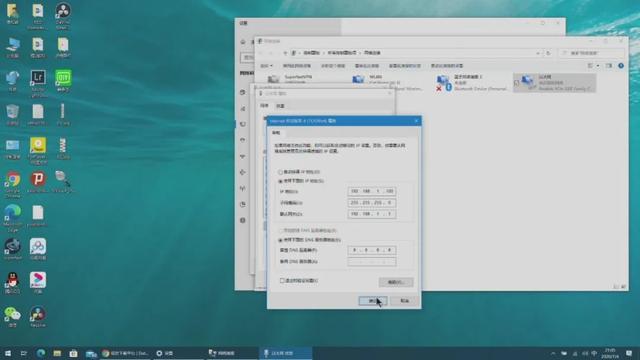Click the Network Connections search box
The height and width of the screenshot is (360, 640).
pos(591,53)
